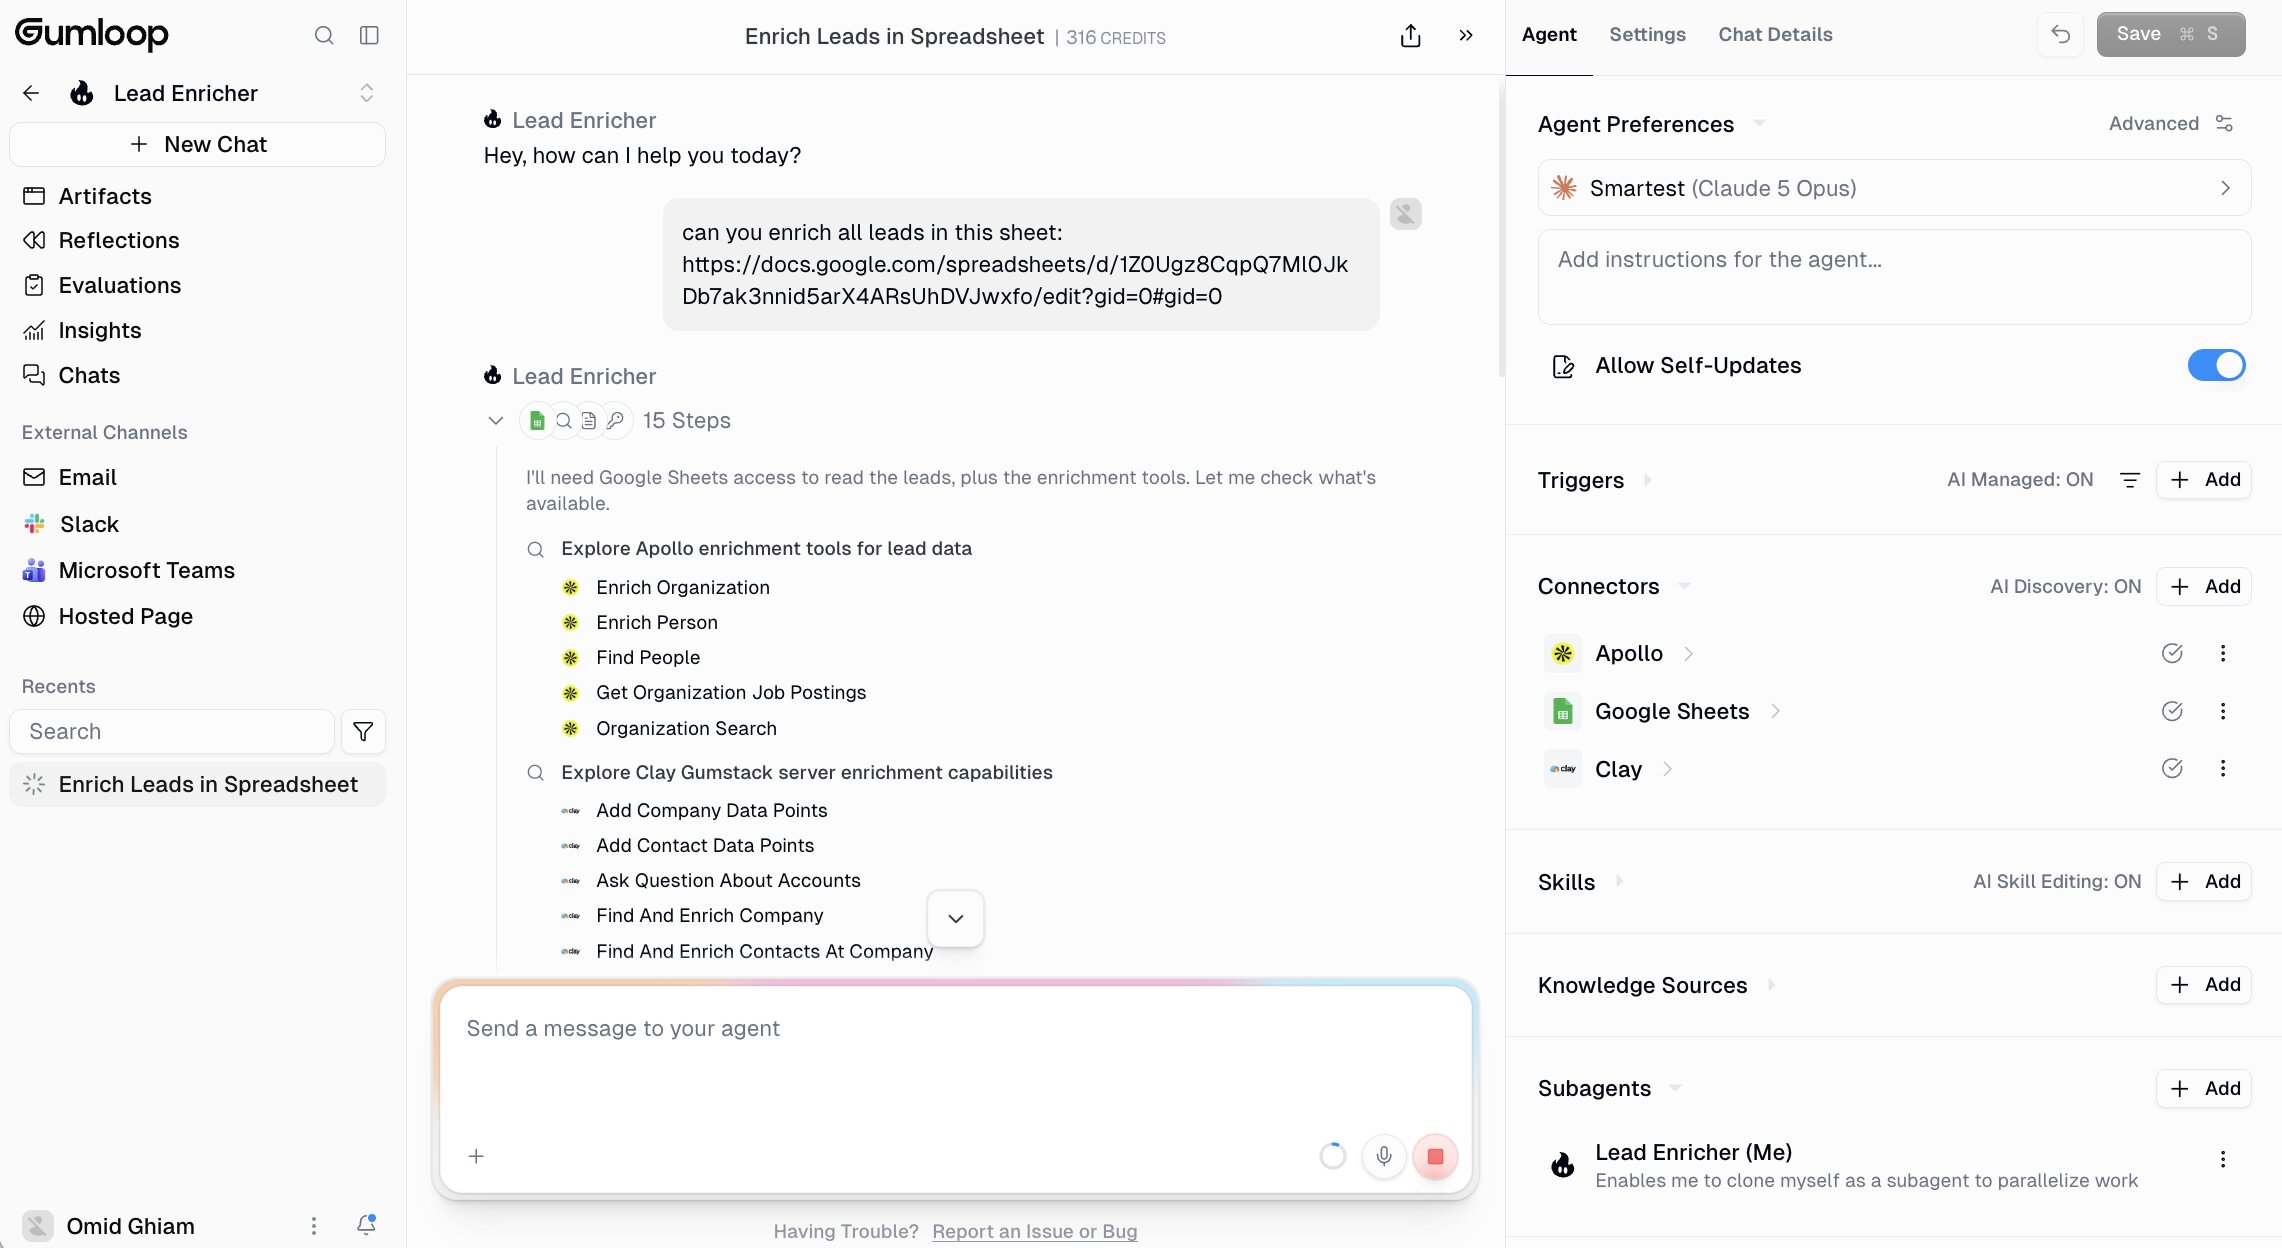
Task: Open Clay connector more options
Action: 2222,768
